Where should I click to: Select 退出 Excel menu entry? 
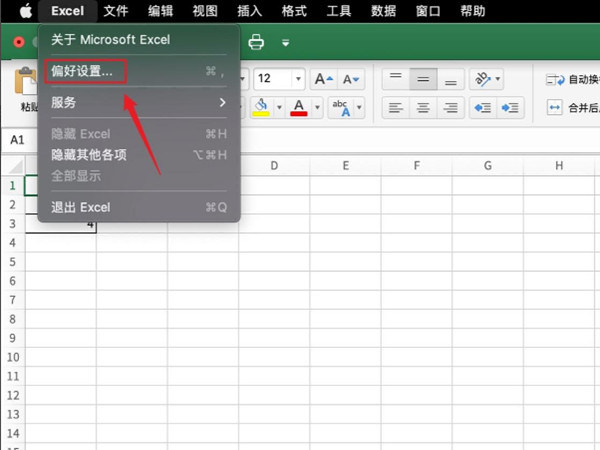point(81,207)
